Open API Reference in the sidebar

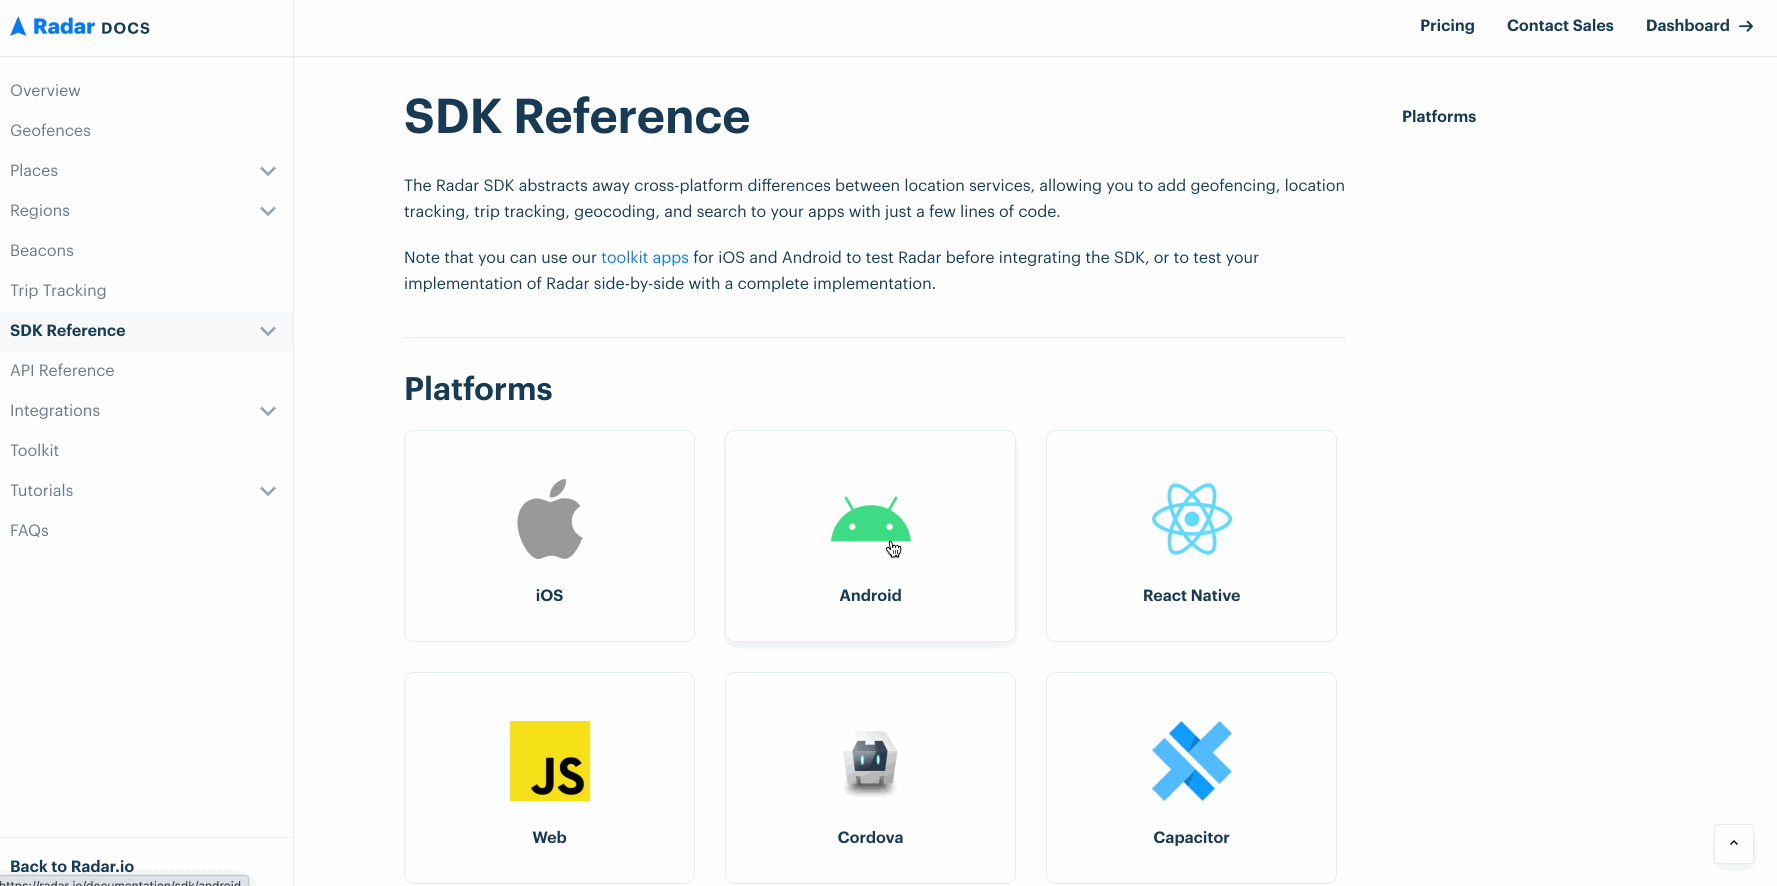[62, 371]
